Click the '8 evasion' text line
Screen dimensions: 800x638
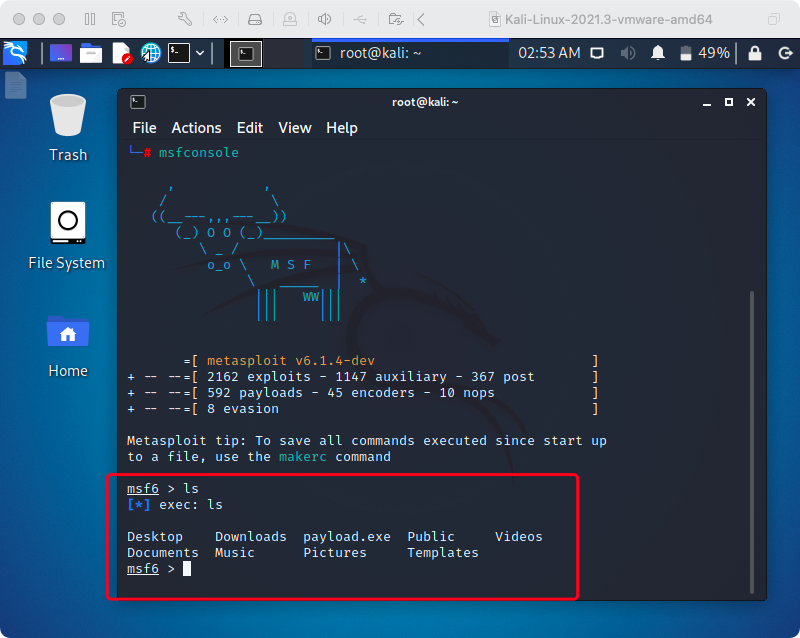click(243, 408)
